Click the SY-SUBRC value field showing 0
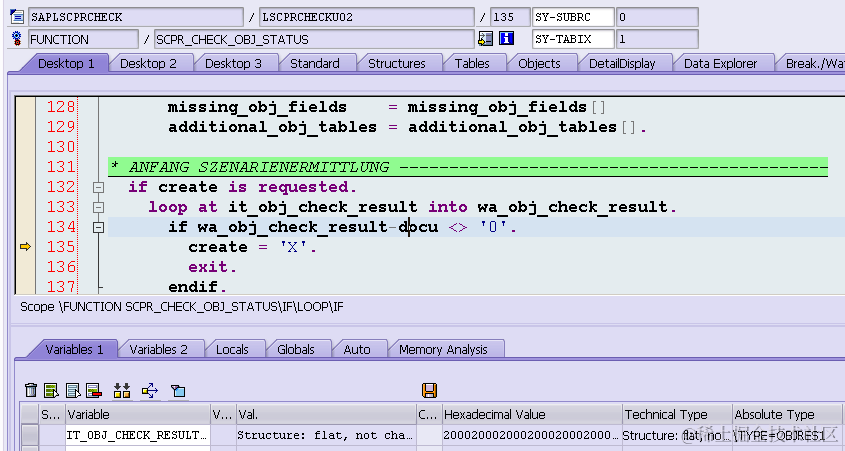 pos(657,17)
